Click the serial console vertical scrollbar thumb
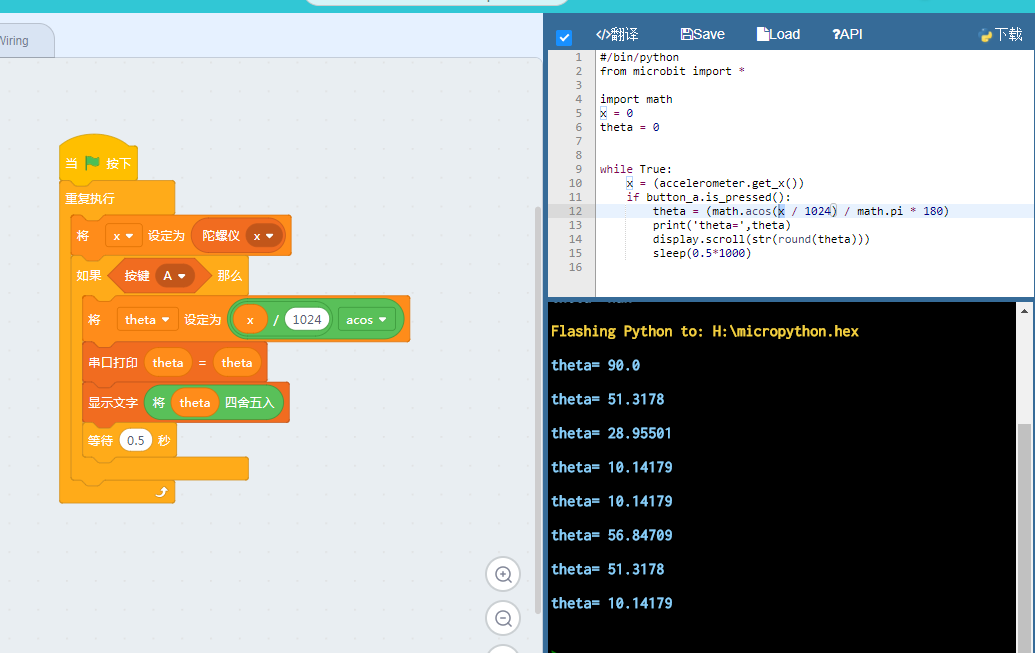 click(1024, 536)
